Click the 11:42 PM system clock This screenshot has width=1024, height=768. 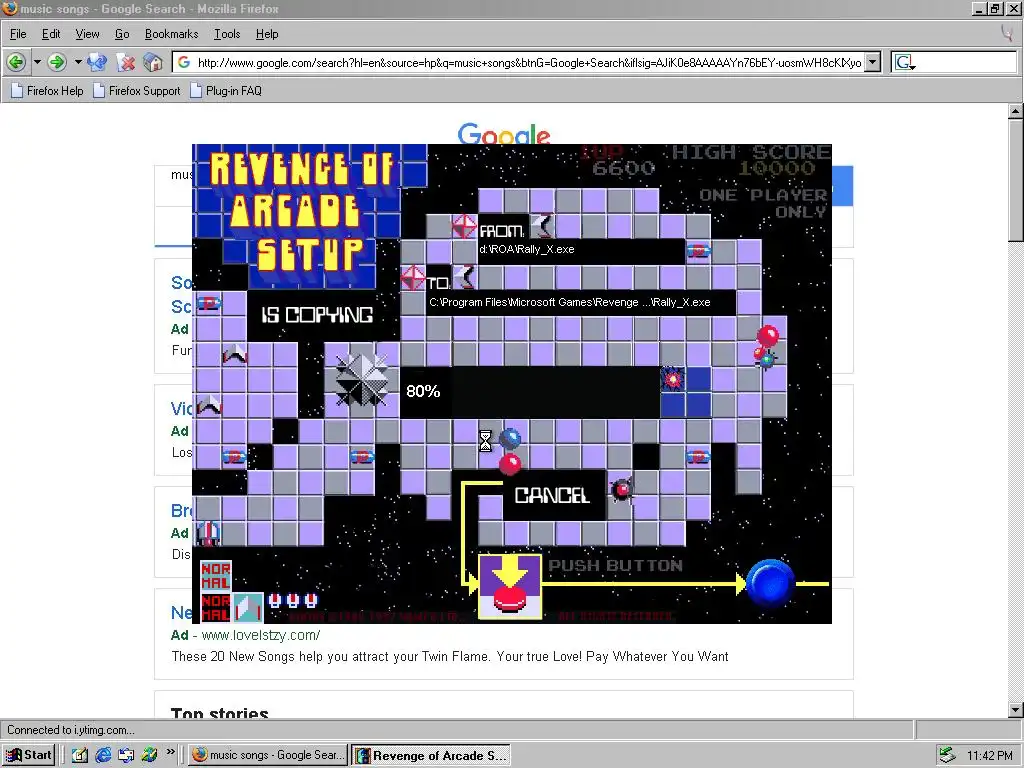(x=989, y=756)
